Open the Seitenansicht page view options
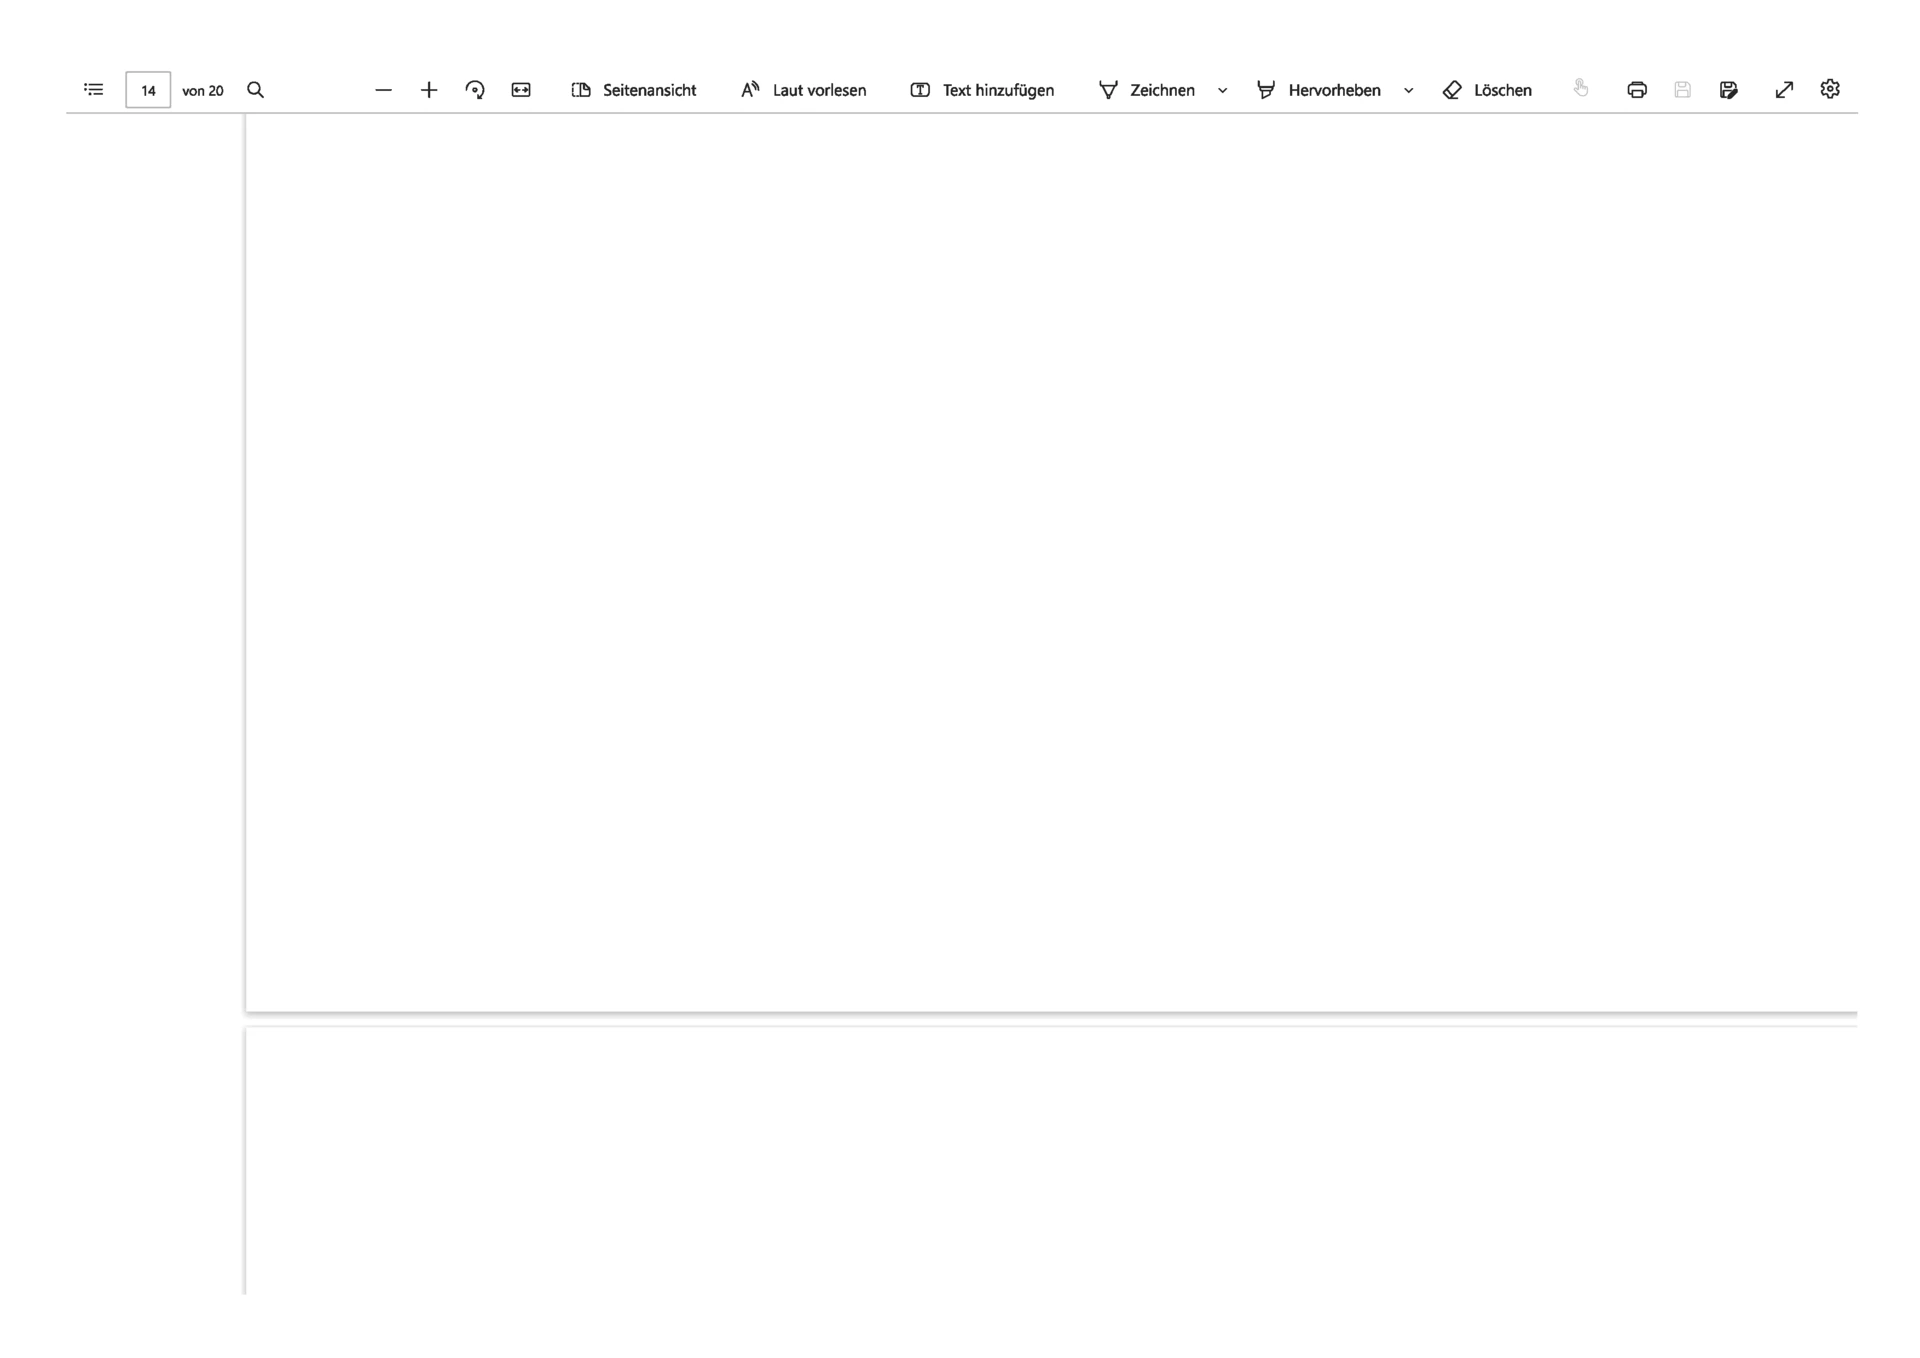Image resolution: width=1920 pixels, height=1358 pixels. pos(634,90)
